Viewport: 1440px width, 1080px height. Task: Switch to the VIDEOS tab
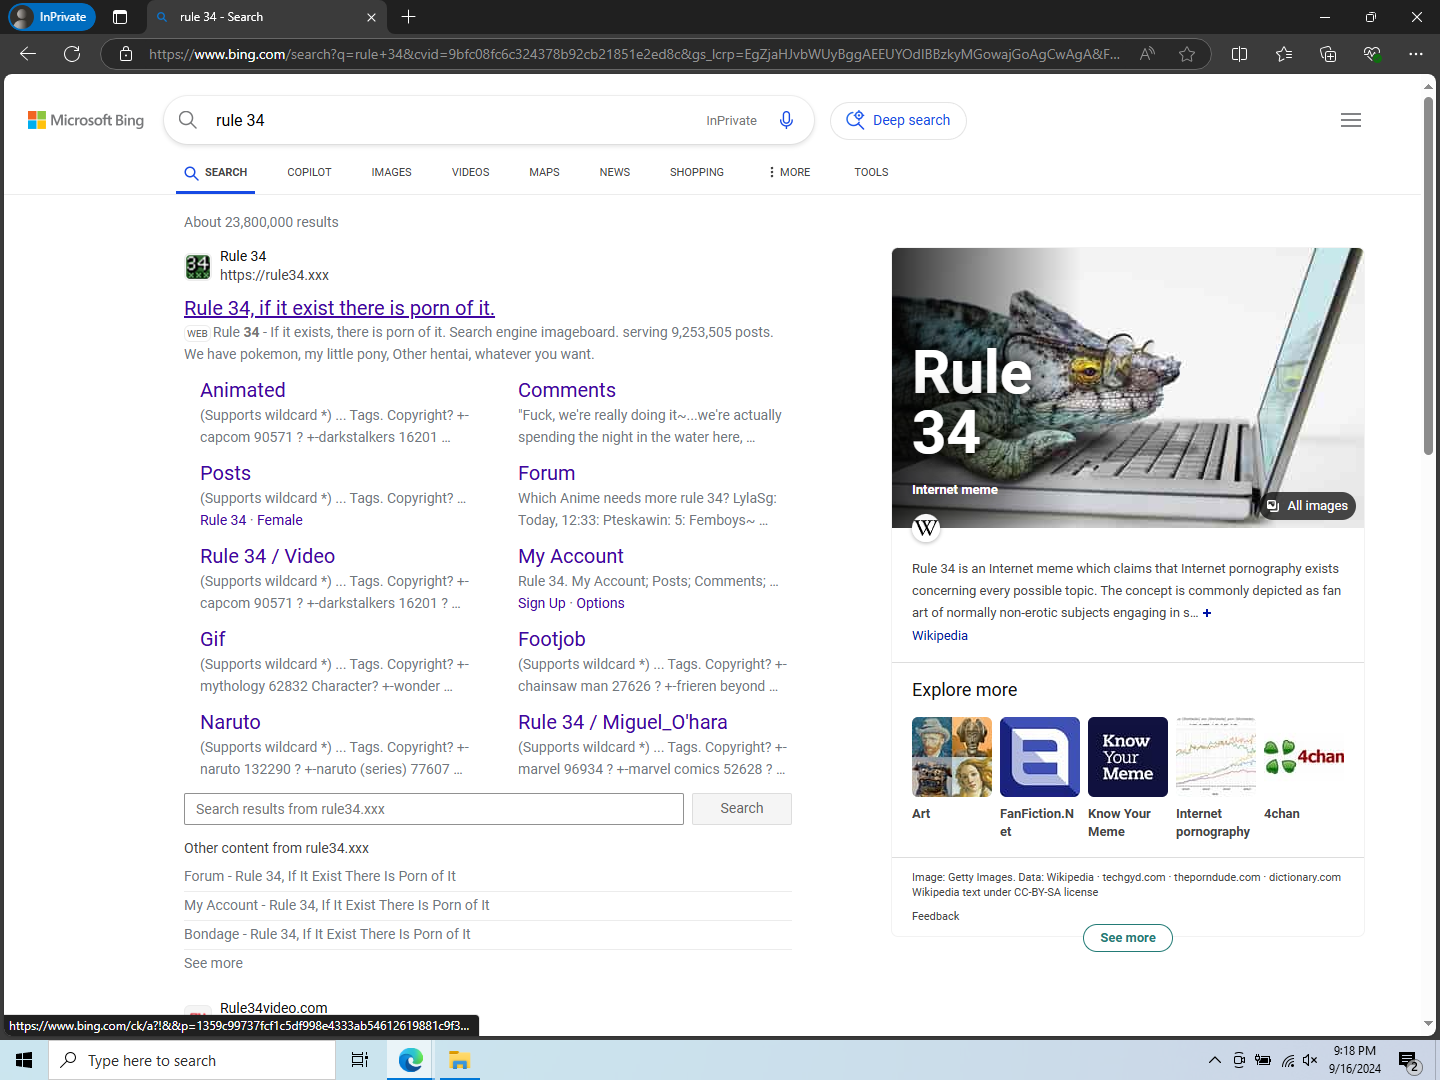[470, 172]
